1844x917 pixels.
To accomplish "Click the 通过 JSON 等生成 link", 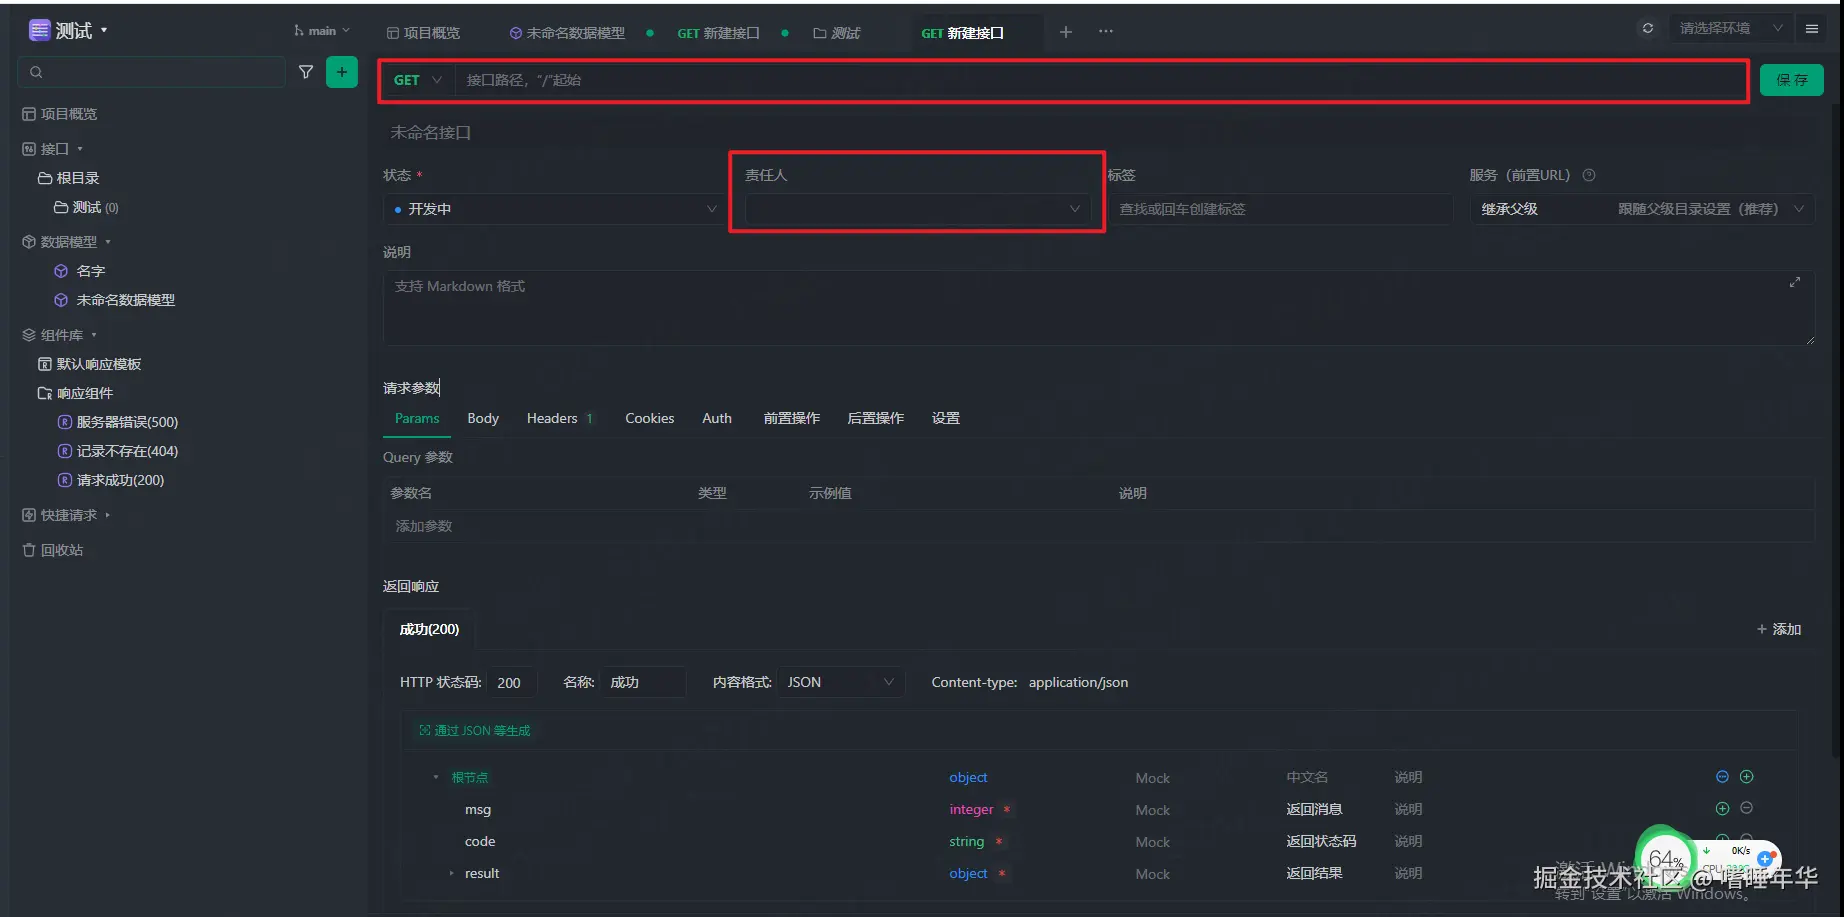I will pos(475,731).
